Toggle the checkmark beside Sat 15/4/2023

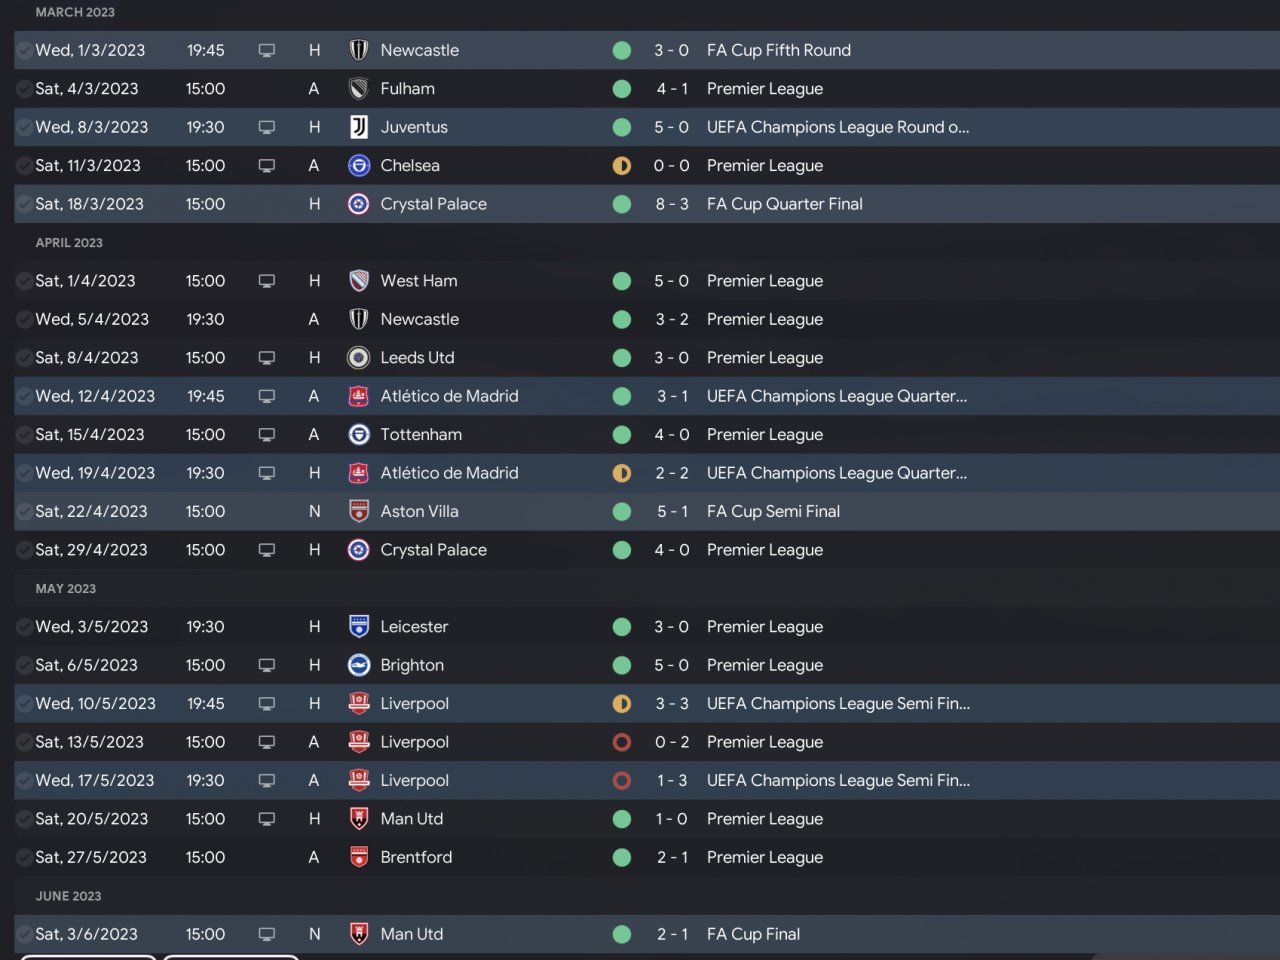click(x=24, y=435)
